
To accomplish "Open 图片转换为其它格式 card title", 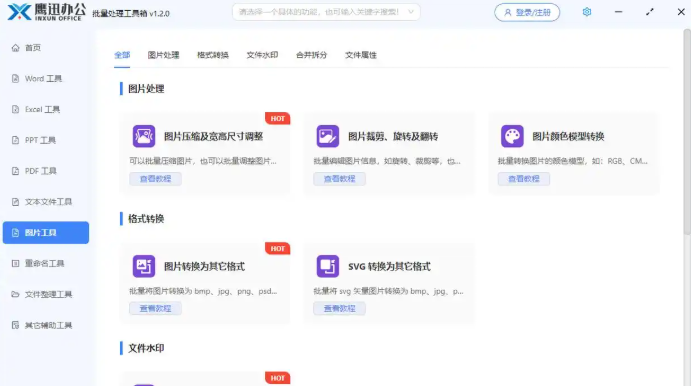I will pos(204,267).
